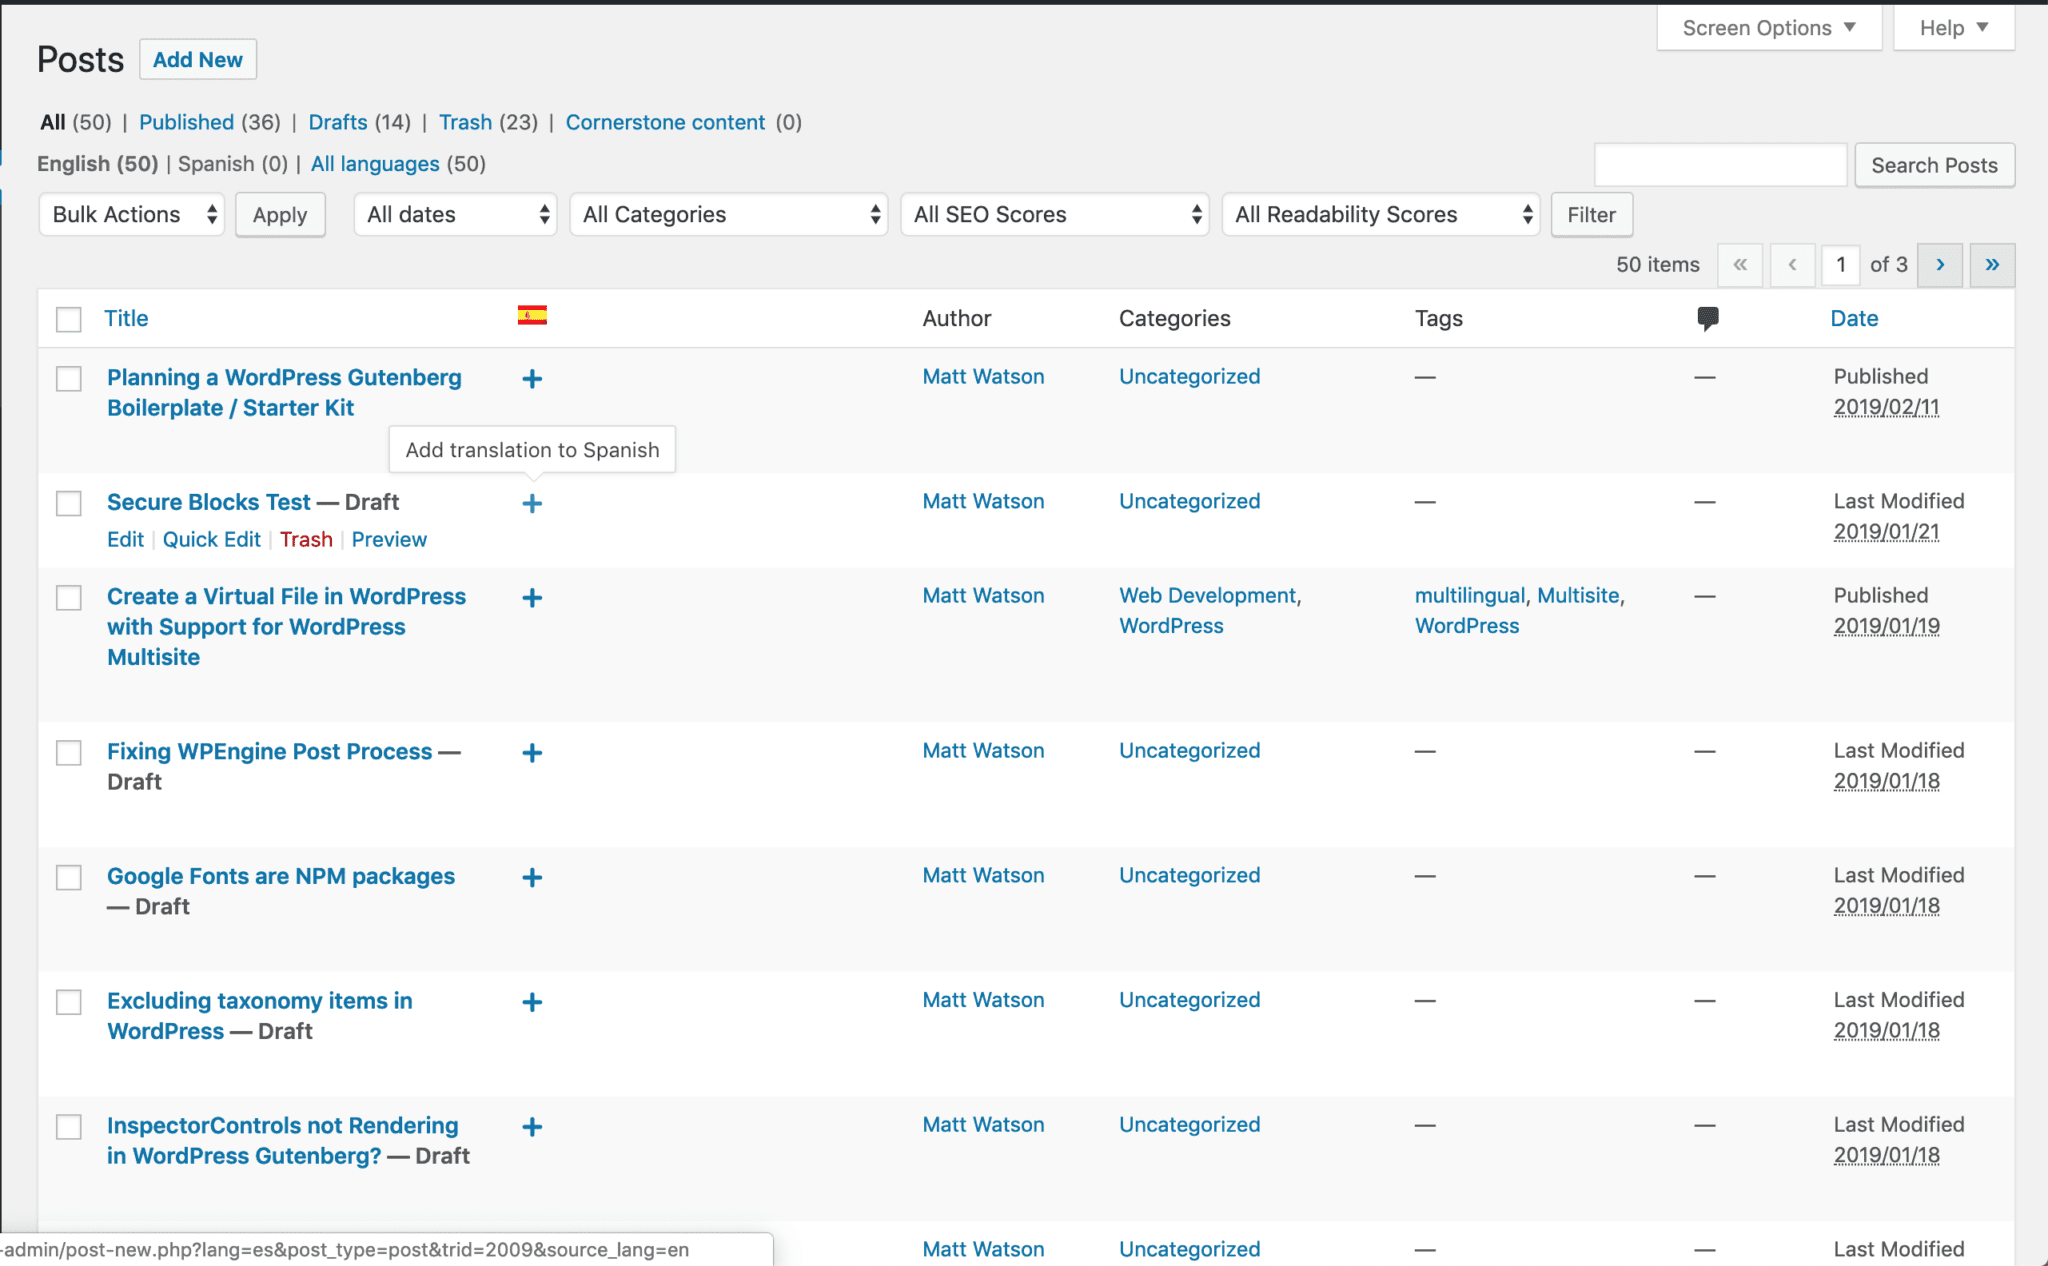Click Quick Edit under Secure Blocks Test
Viewport: 2048px width, 1266px height.
click(x=212, y=540)
